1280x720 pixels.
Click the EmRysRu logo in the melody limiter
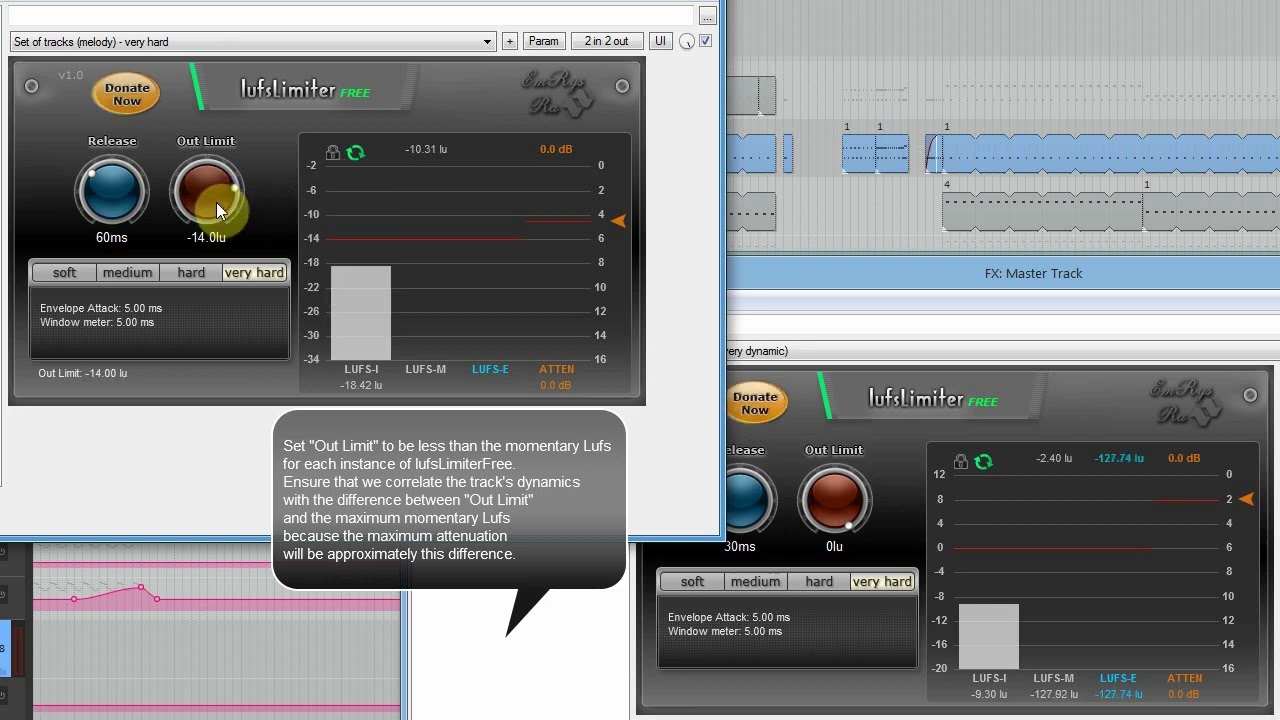click(558, 92)
